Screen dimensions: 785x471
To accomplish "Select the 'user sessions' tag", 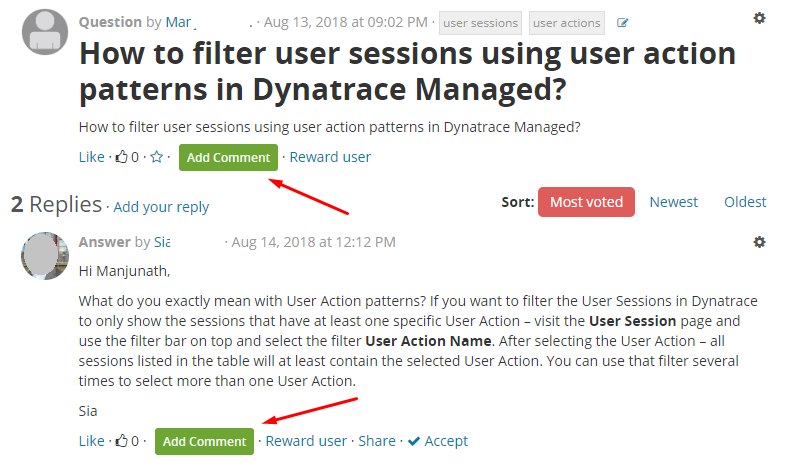I will [481, 23].
